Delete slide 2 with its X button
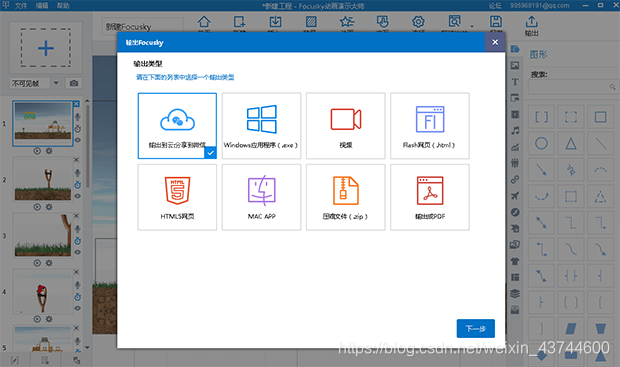The width and height of the screenshot is (620, 367). coord(76,160)
